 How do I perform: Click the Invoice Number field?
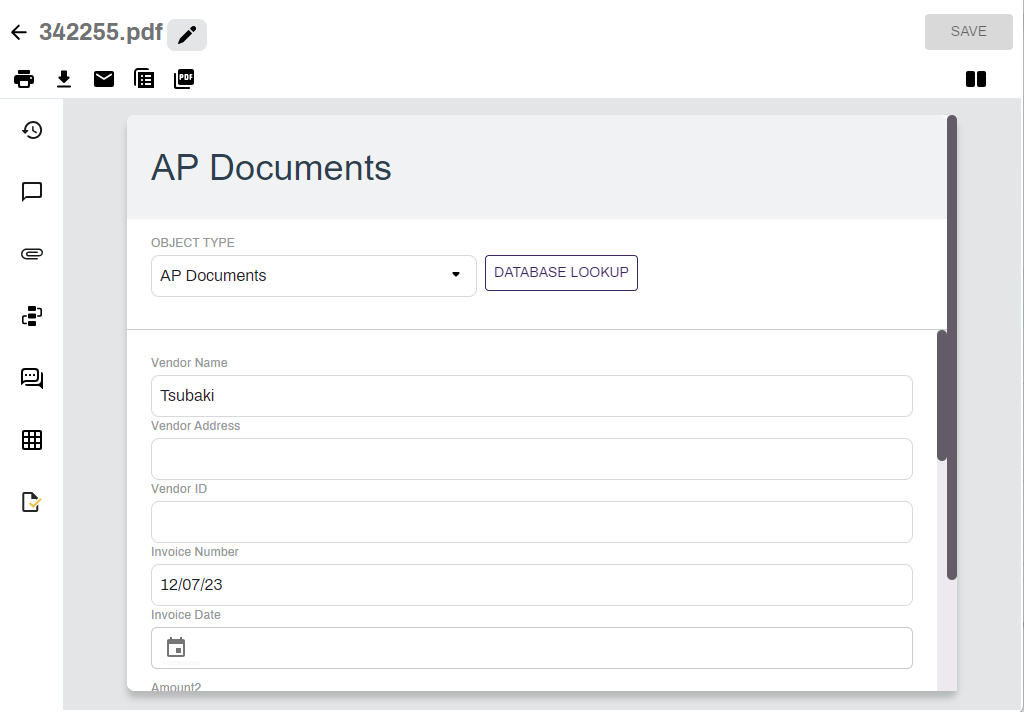click(532, 585)
